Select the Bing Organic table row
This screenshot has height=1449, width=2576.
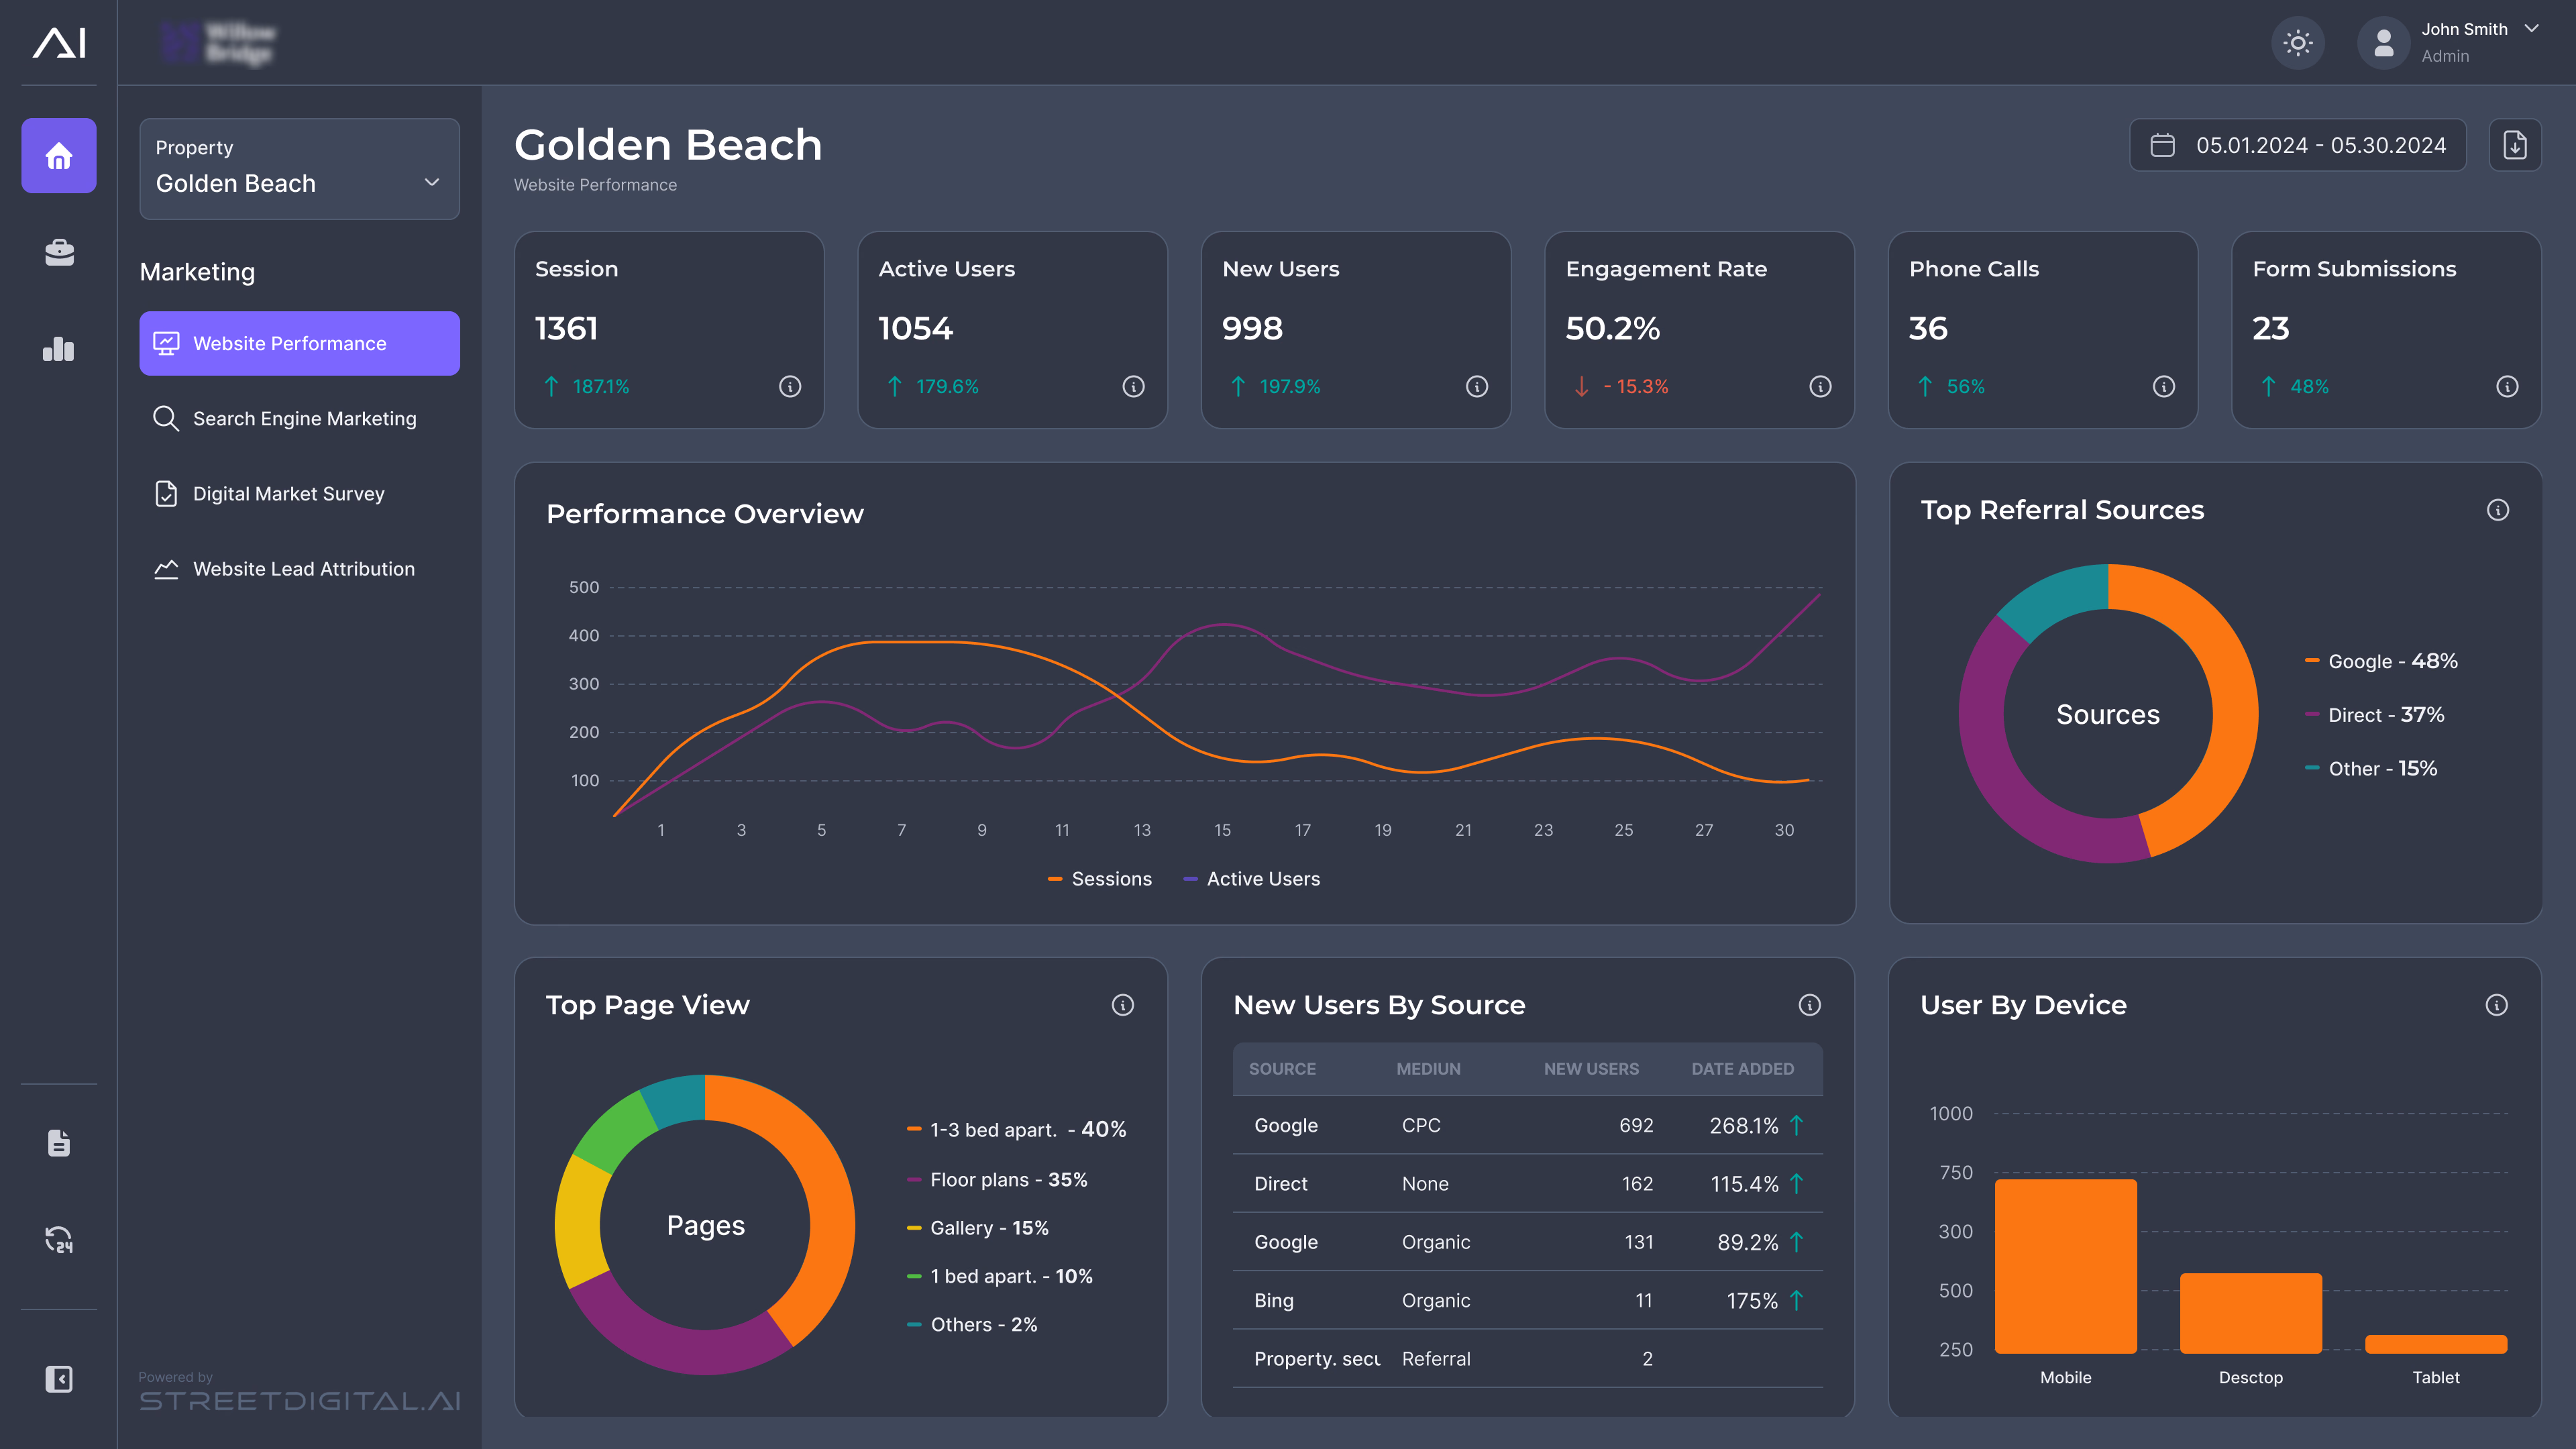click(x=1528, y=1301)
